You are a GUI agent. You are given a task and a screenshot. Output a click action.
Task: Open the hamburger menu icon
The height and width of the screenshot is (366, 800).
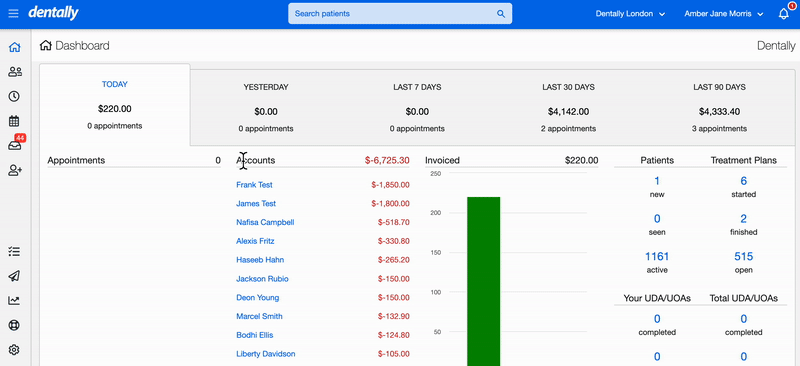14,14
